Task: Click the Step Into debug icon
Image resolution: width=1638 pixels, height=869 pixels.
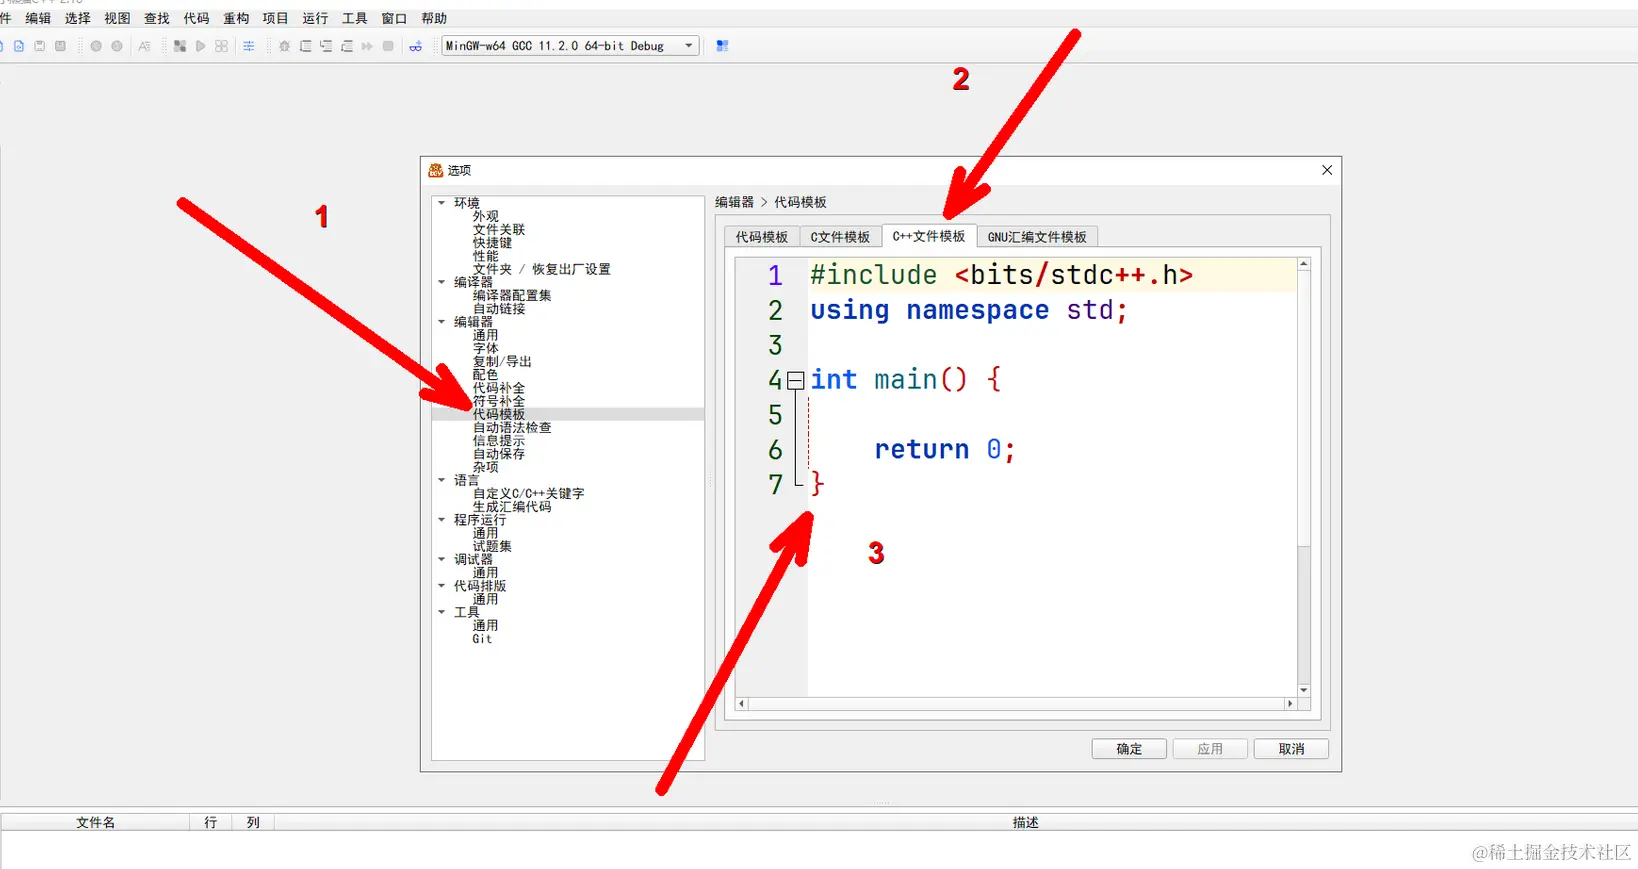Action: [x=326, y=46]
